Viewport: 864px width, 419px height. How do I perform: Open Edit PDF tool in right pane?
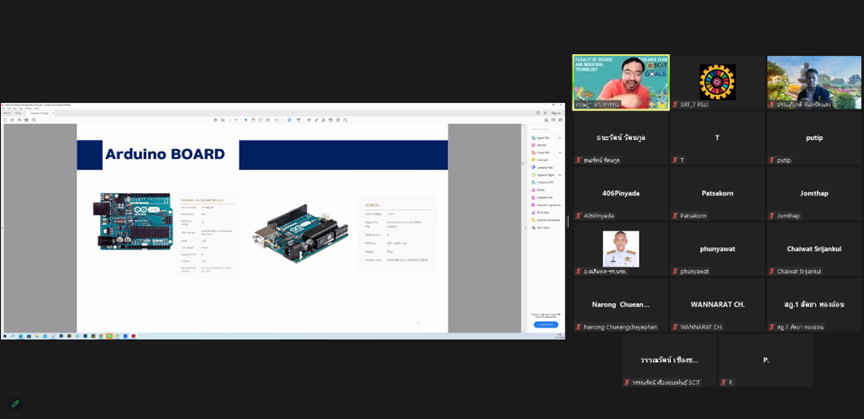[x=541, y=146]
